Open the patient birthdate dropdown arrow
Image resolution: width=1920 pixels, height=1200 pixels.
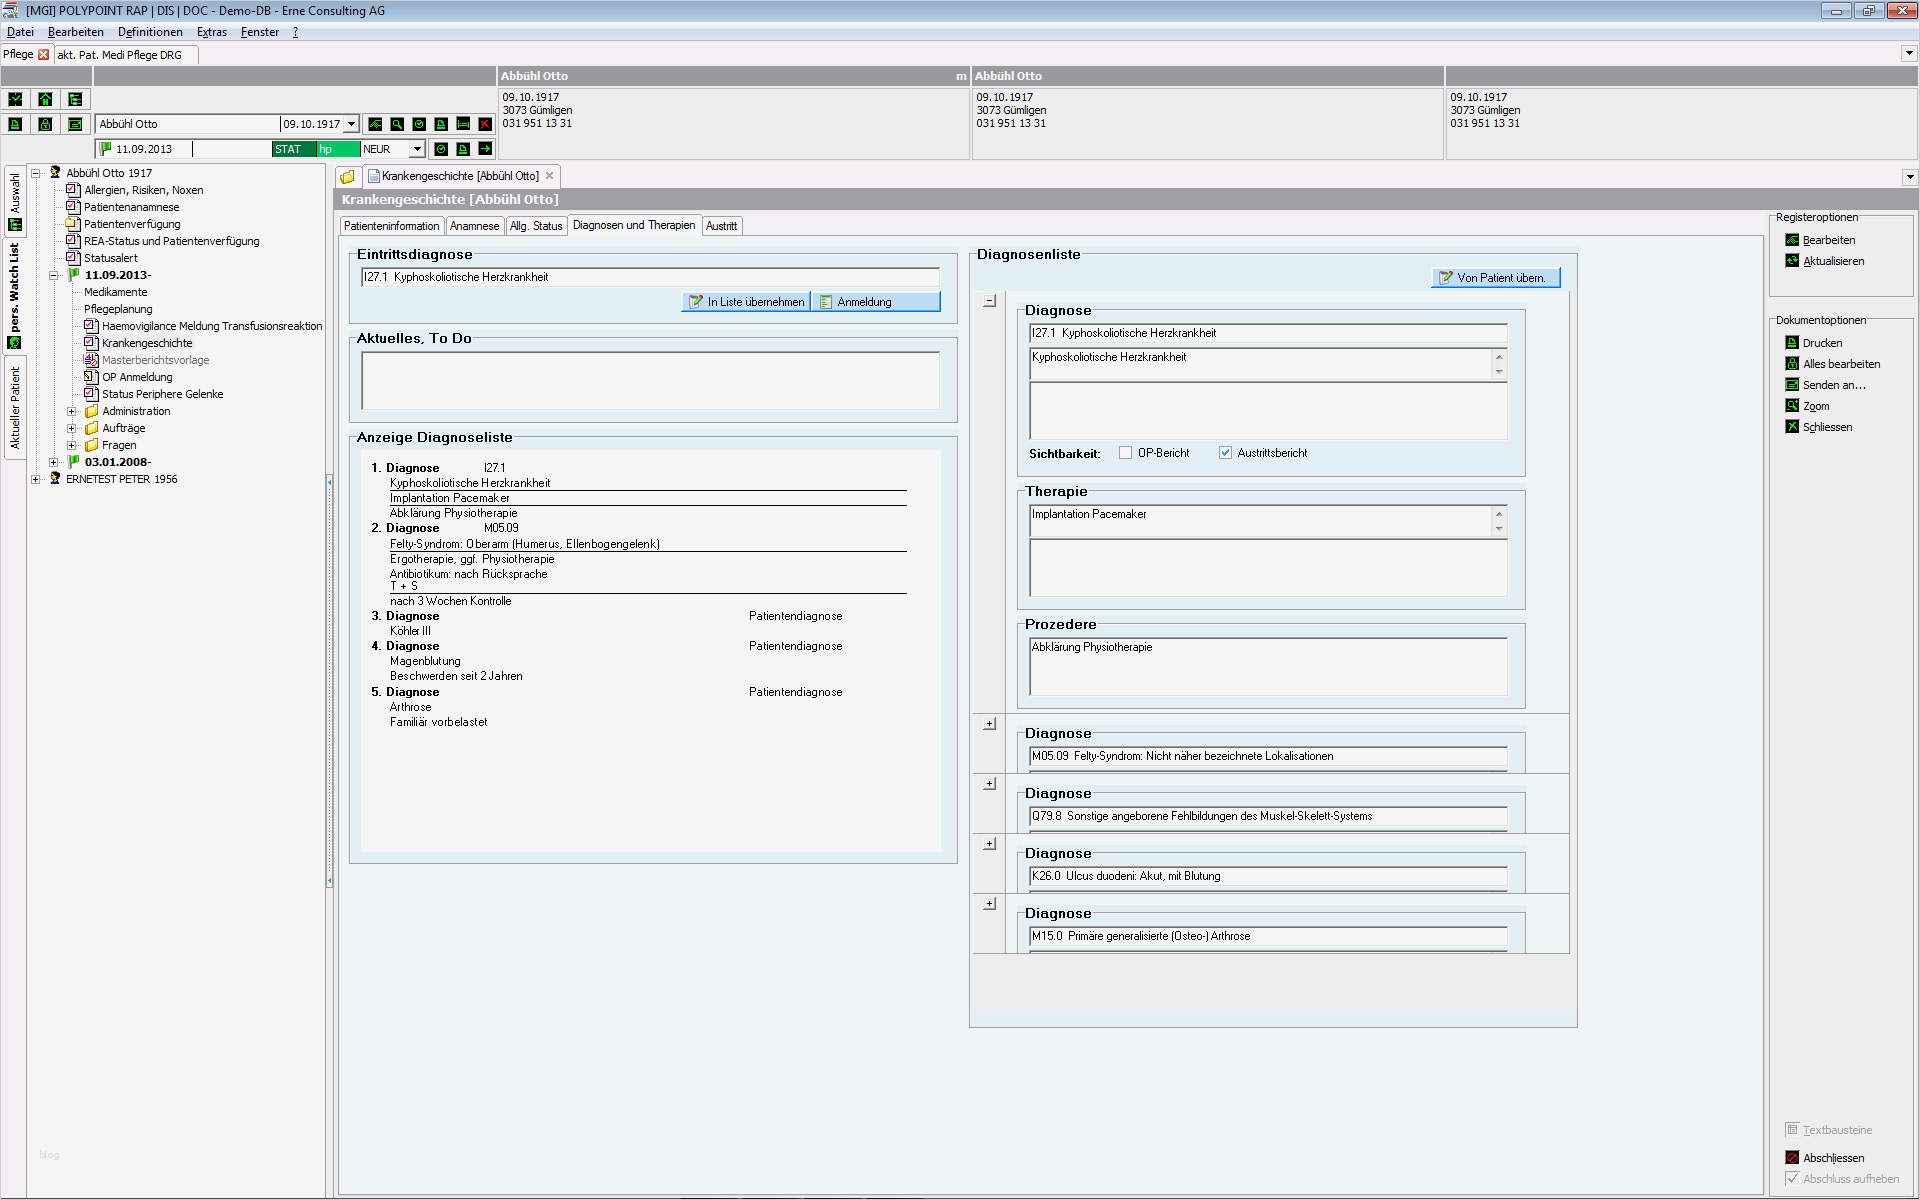click(351, 124)
